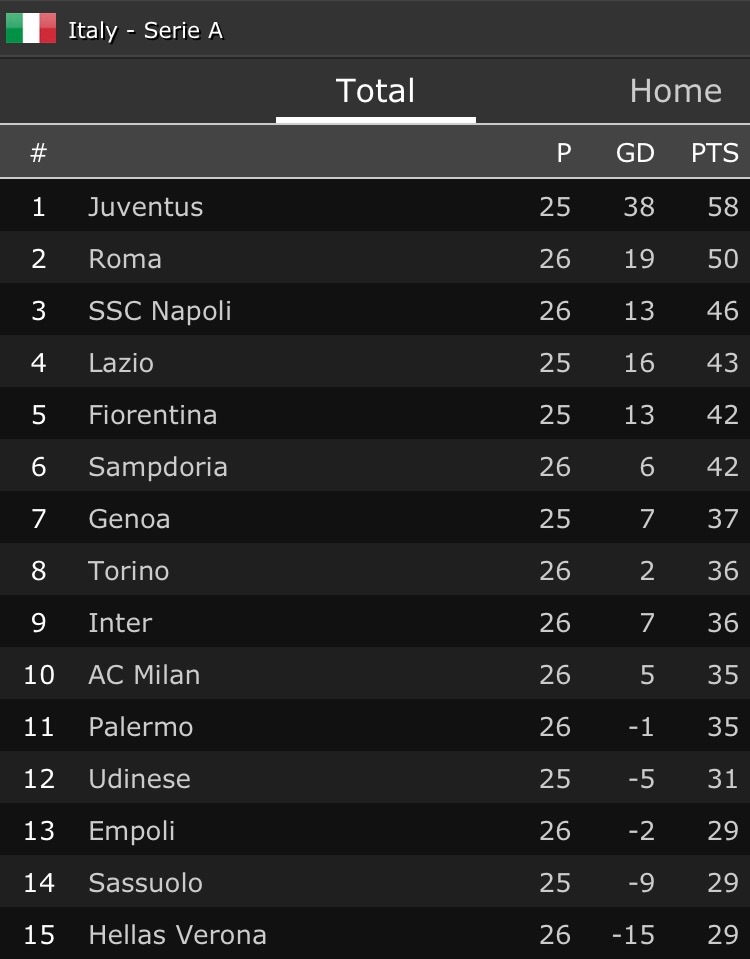750x959 pixels.
Task: Select Genoa from the standings
Action: pos(129,519)
